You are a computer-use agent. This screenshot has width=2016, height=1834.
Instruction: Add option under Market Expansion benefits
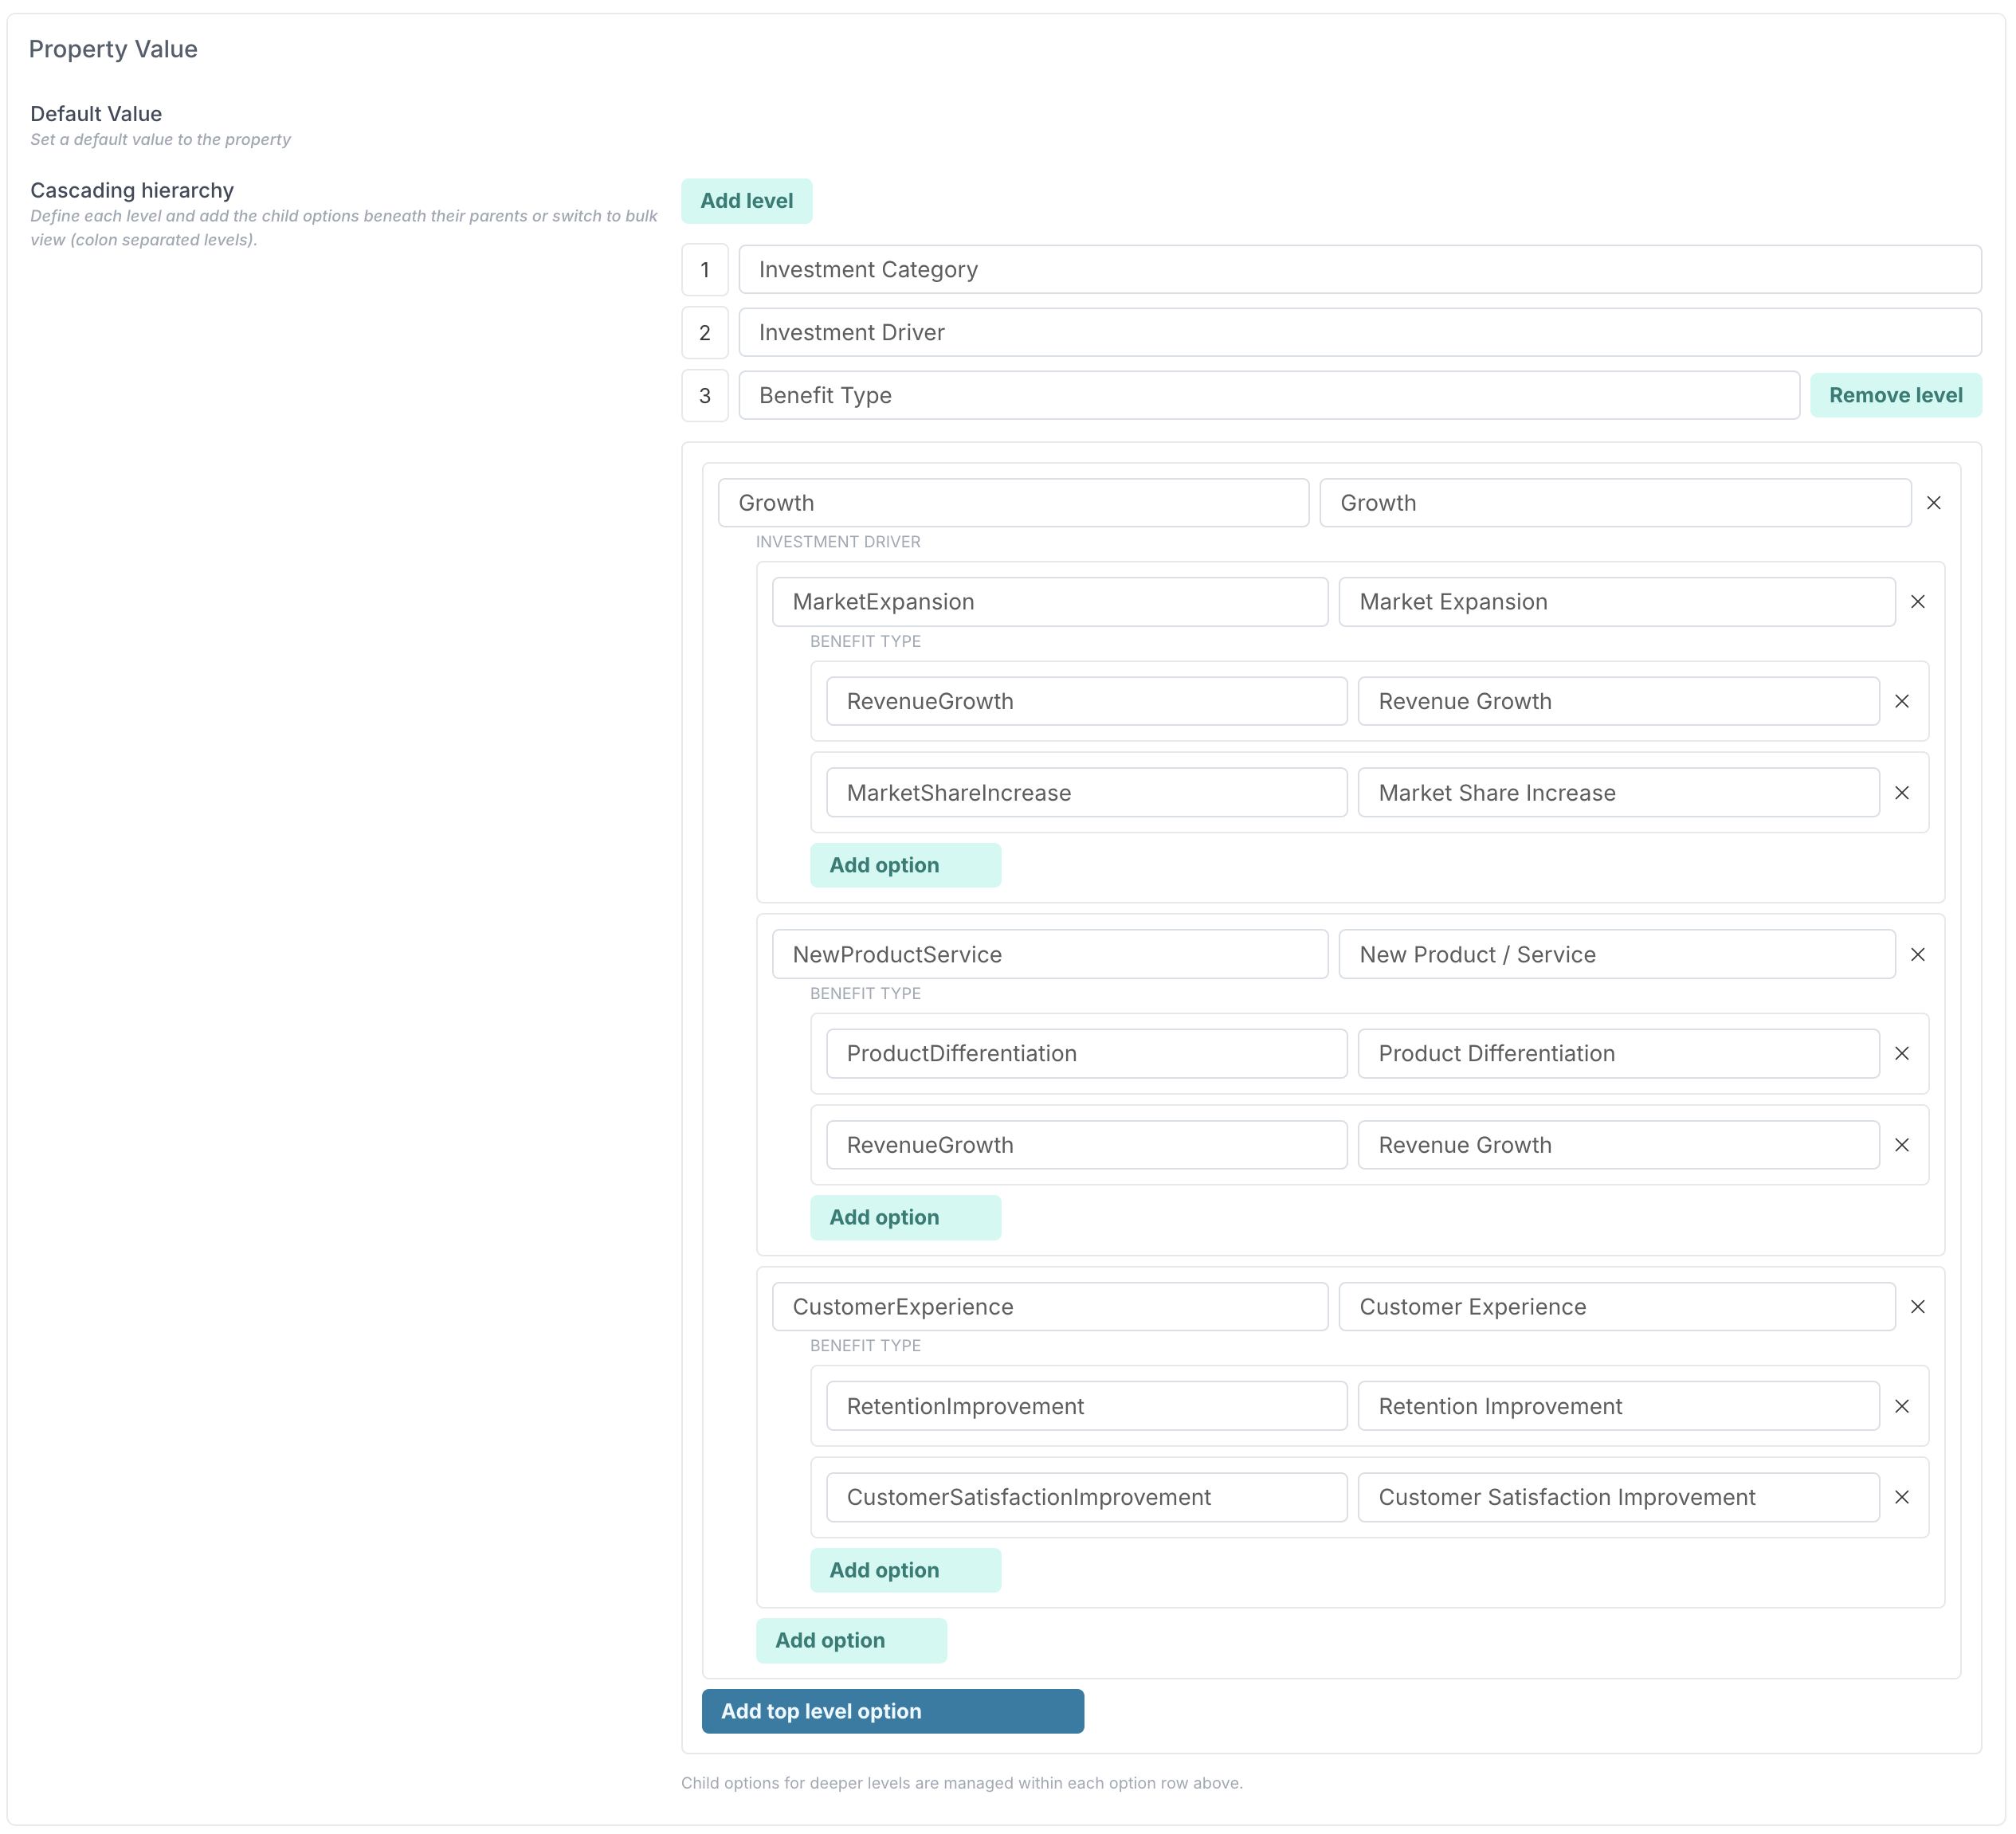coord(904,865)
